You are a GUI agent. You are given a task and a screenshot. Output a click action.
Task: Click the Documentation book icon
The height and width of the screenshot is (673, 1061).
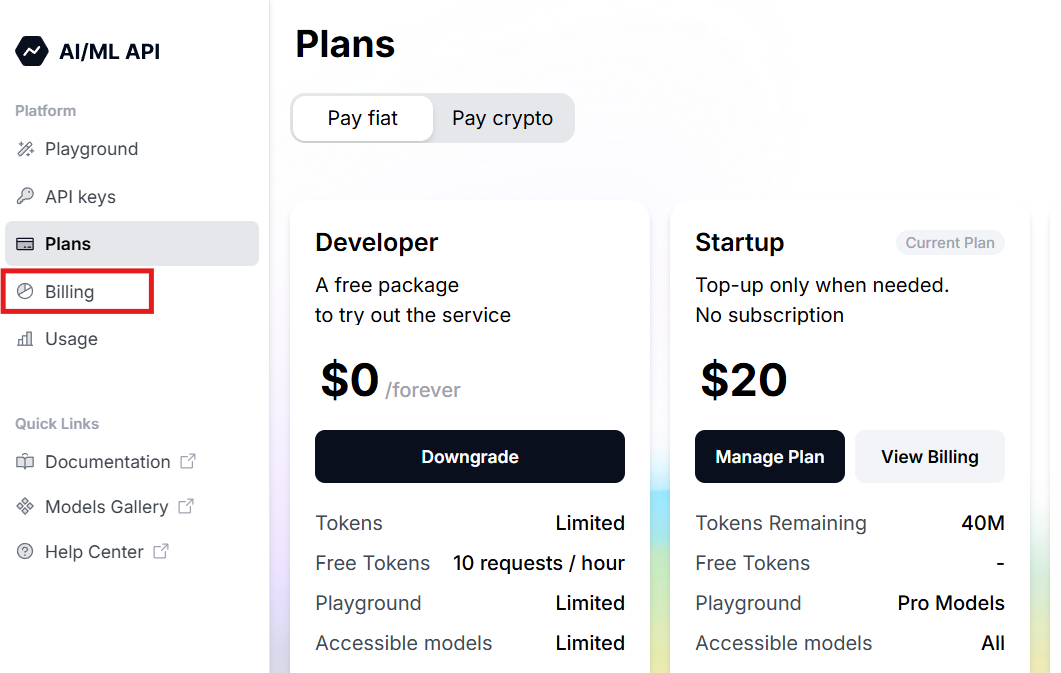[26, 462]
